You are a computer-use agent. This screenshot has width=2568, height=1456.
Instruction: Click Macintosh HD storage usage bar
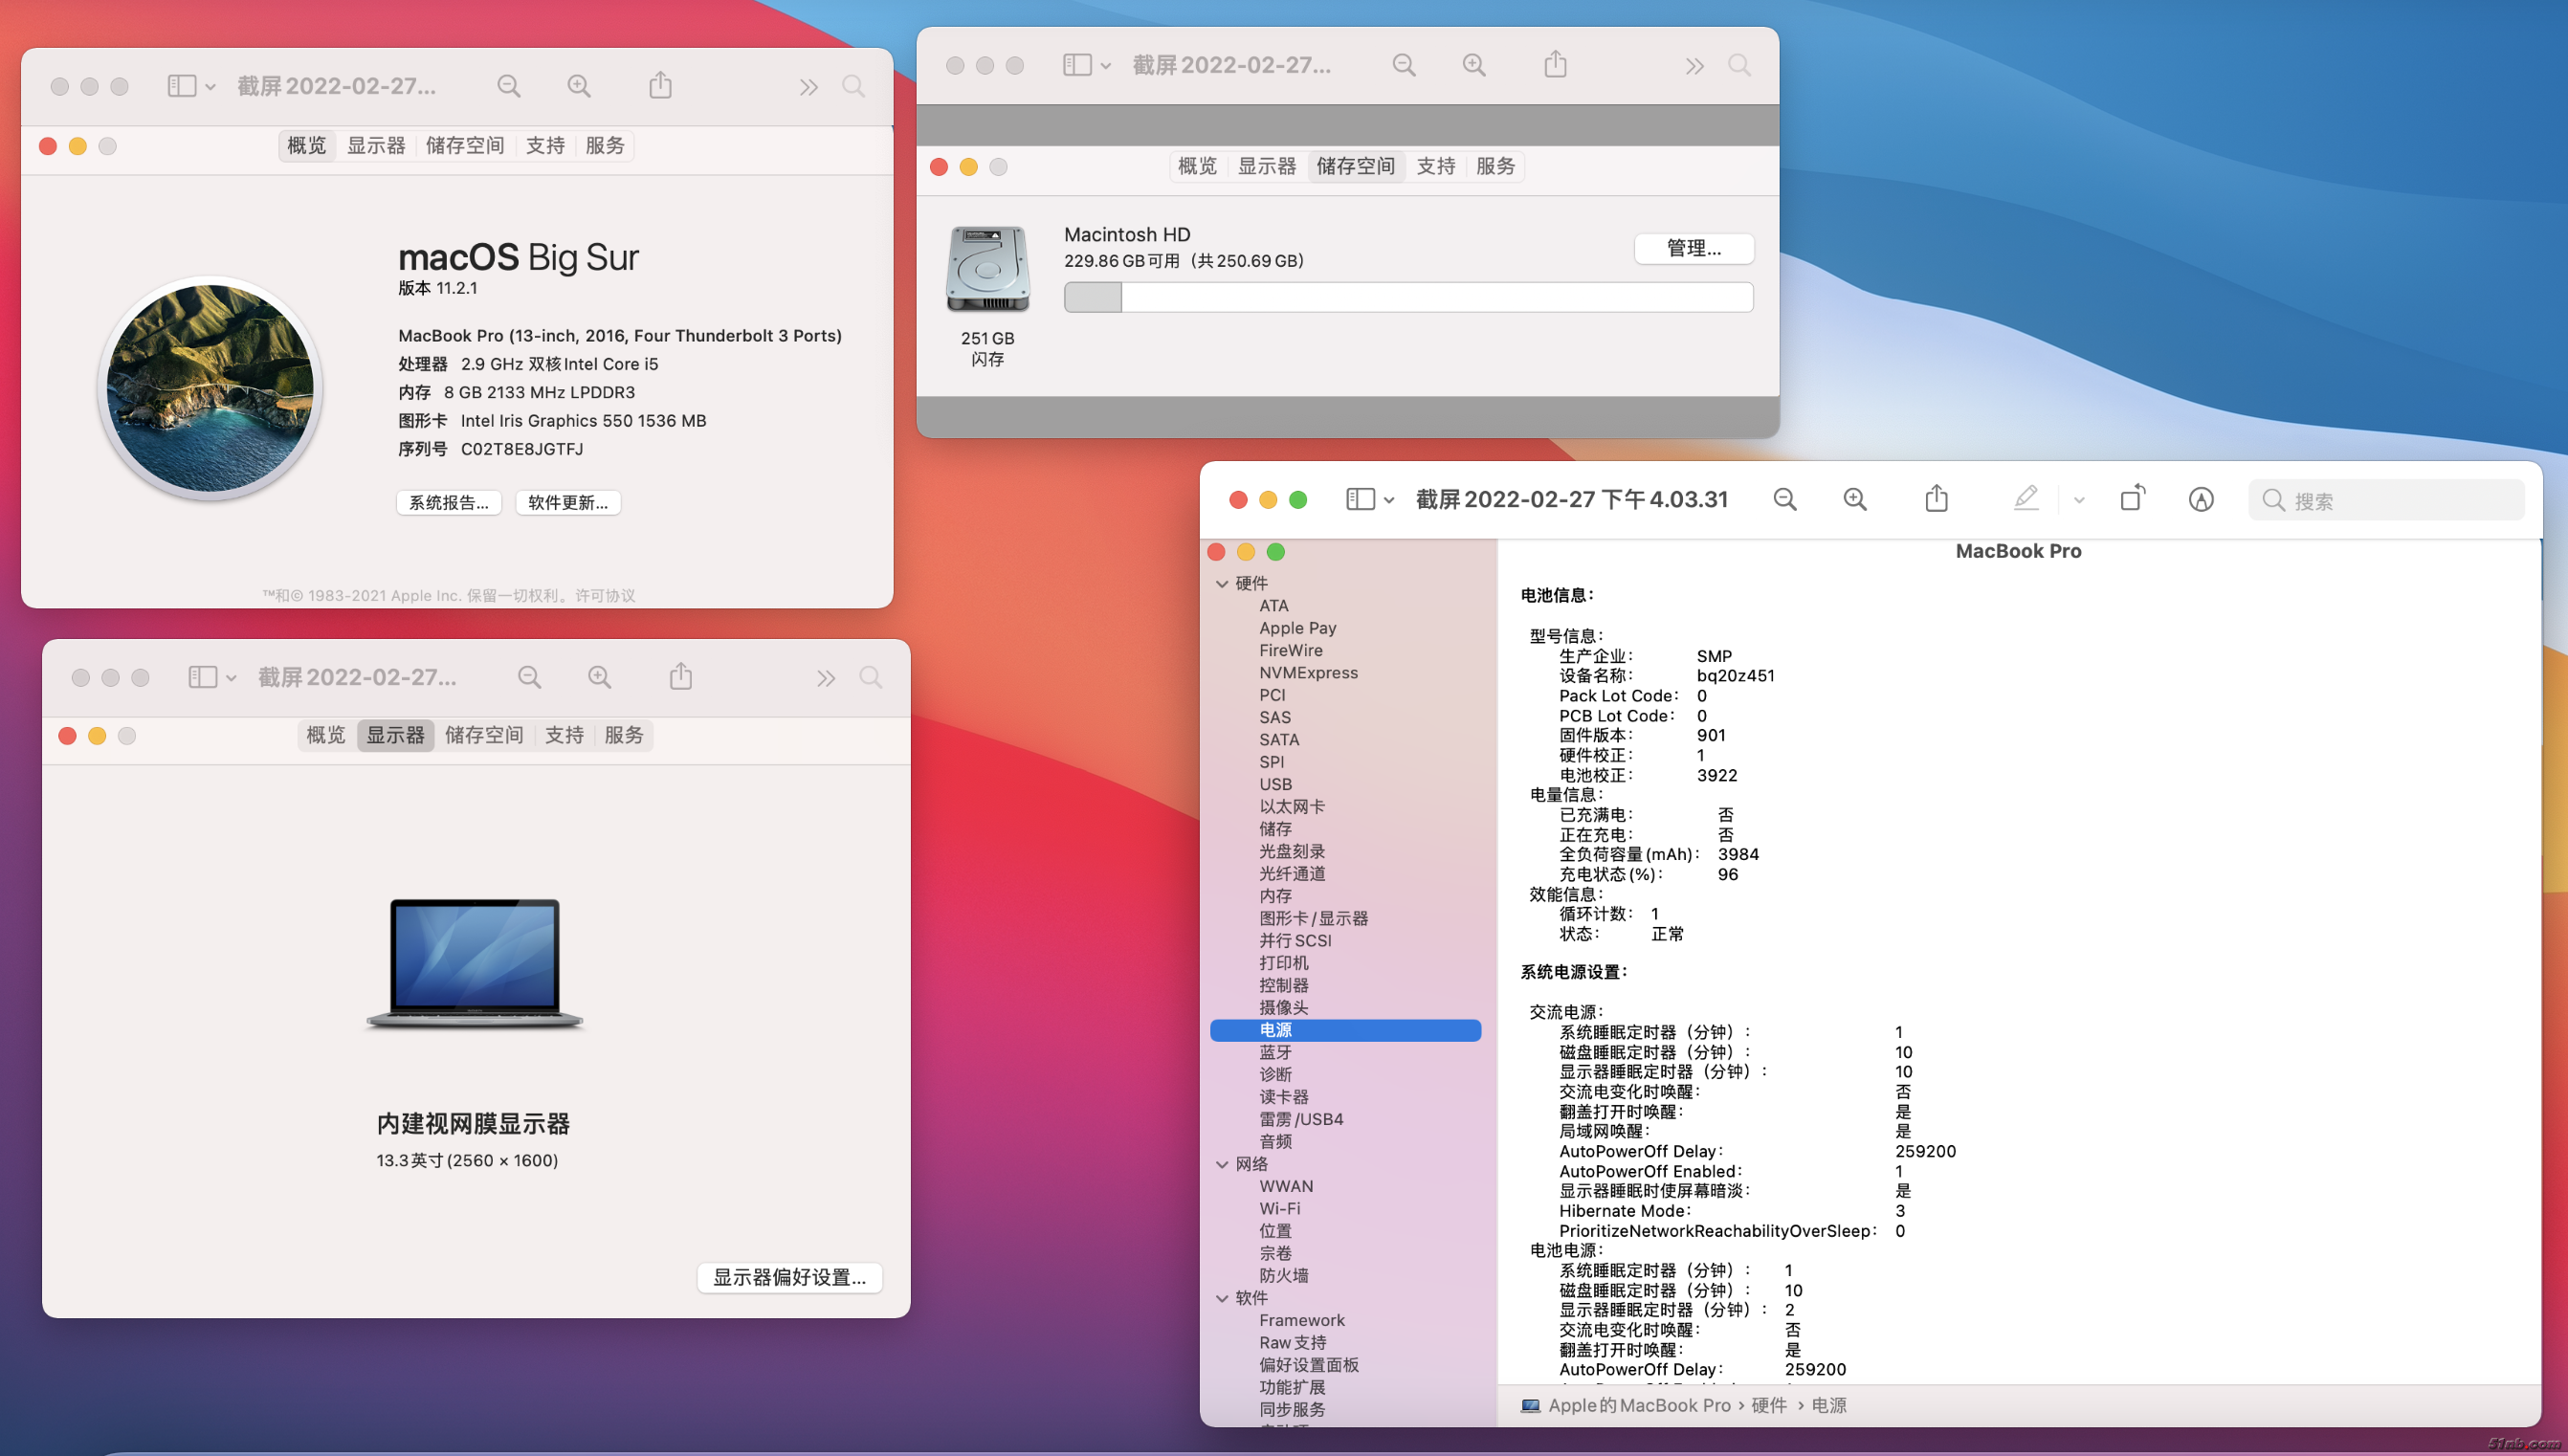coord(1408,297)
